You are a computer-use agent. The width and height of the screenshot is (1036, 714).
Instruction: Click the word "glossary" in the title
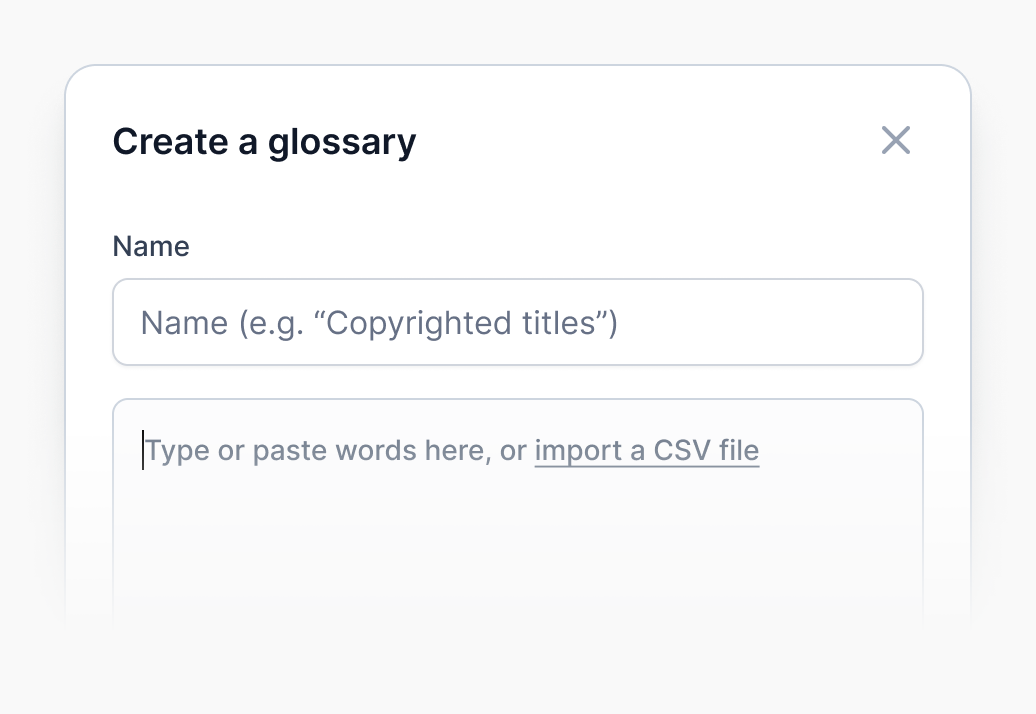[341, 142]
